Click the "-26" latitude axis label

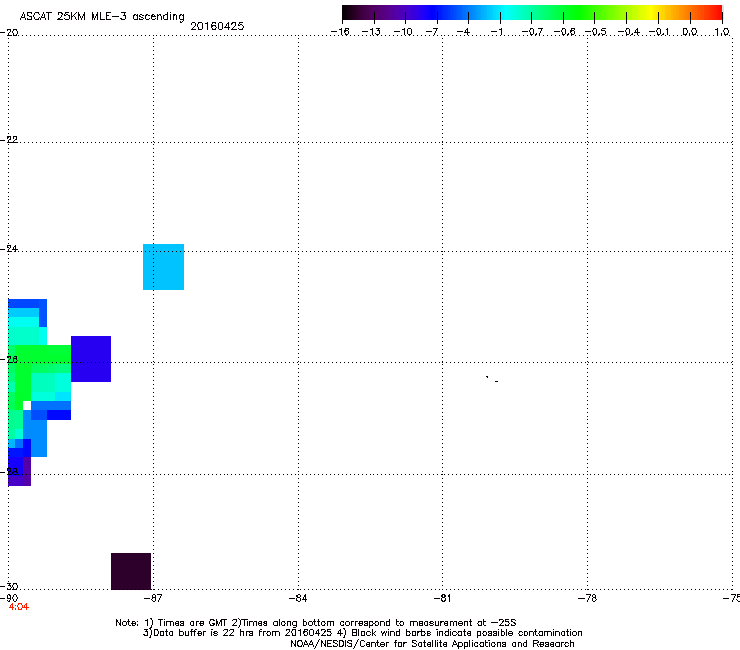point(9,360)
